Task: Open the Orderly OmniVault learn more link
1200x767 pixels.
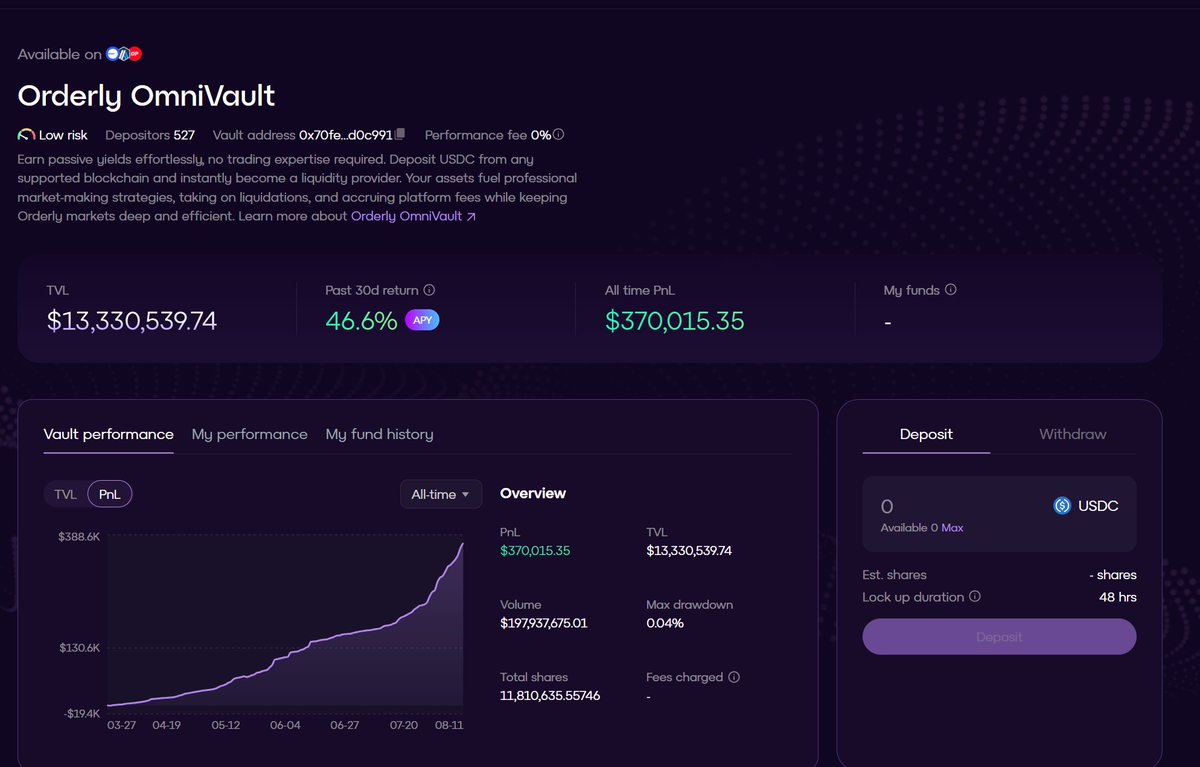Action: click(x=413, y=216)
